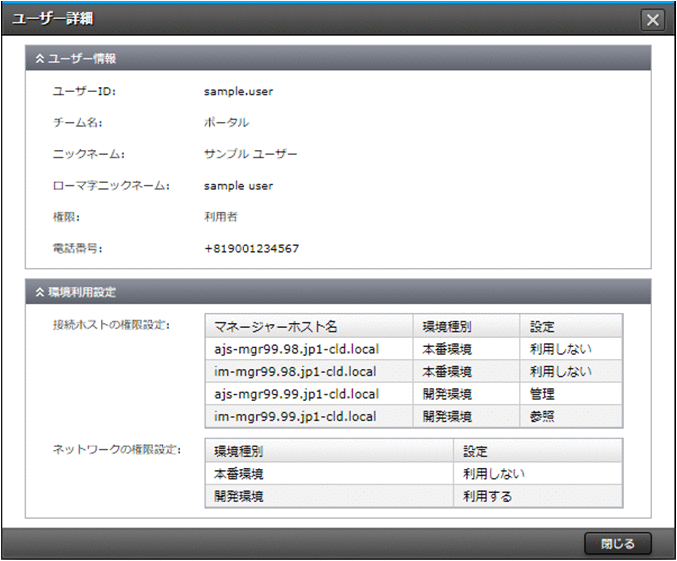This screenshot has width=677, height=561.
Task: Click 本番環境 in im-mgr99.98 row
Action: click(x=447, y=371)
